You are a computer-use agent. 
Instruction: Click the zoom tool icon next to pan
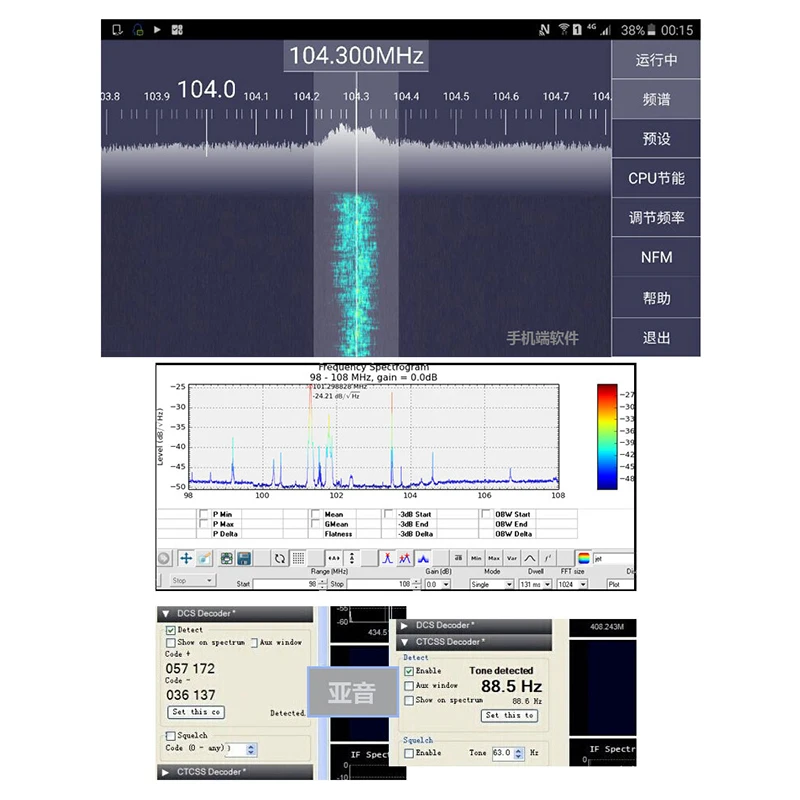pos(205,558)
